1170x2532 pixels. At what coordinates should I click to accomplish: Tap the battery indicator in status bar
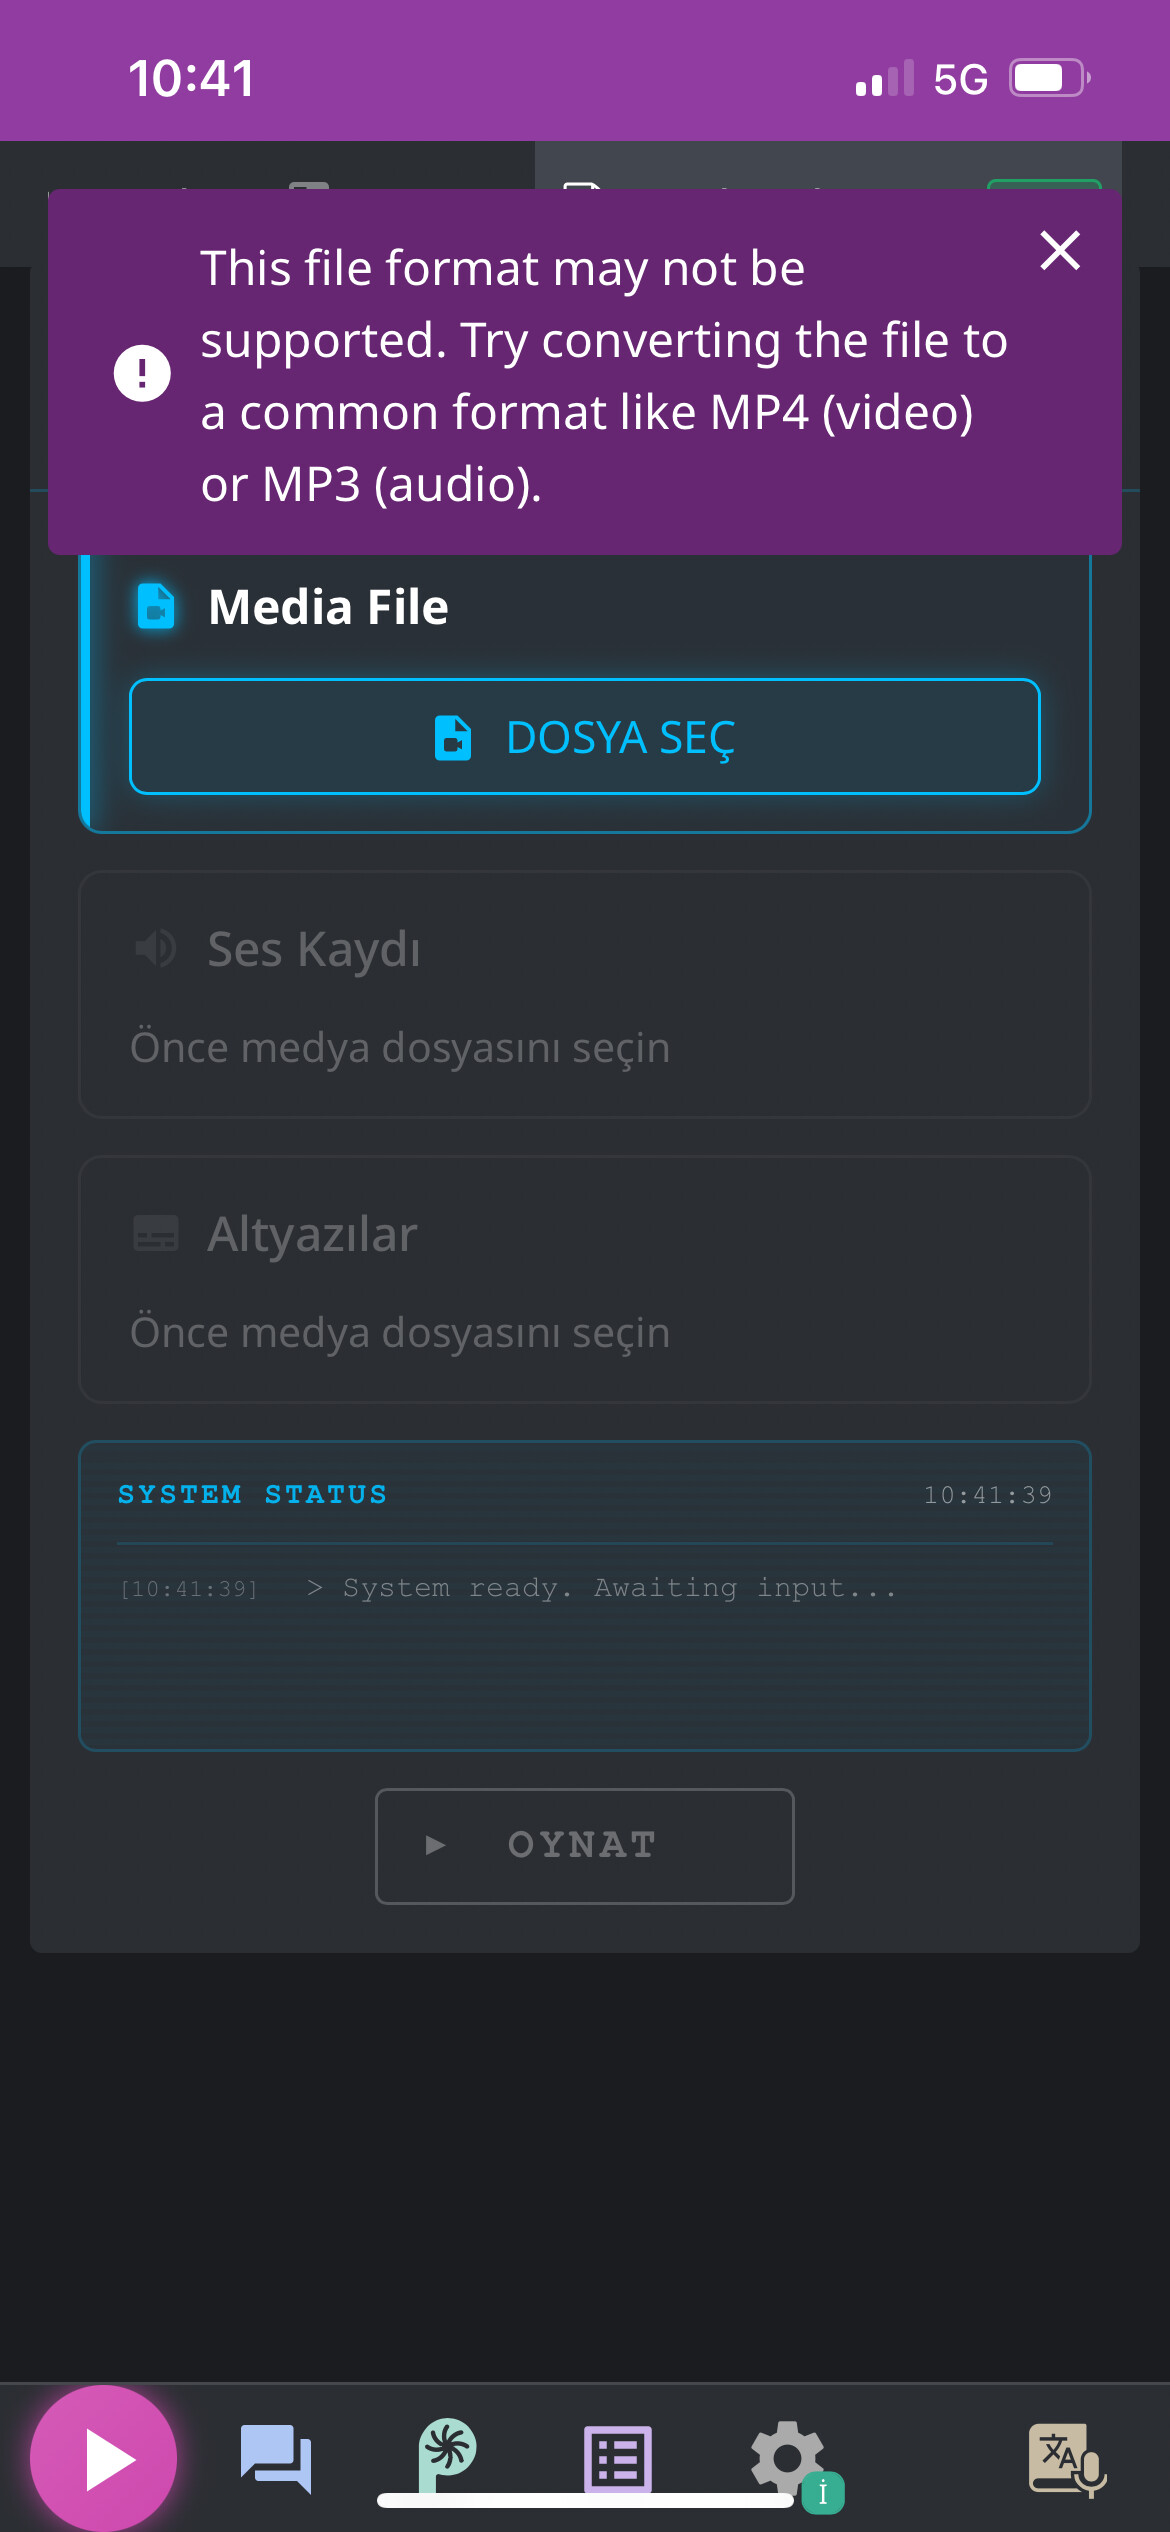pos(1048,78)
